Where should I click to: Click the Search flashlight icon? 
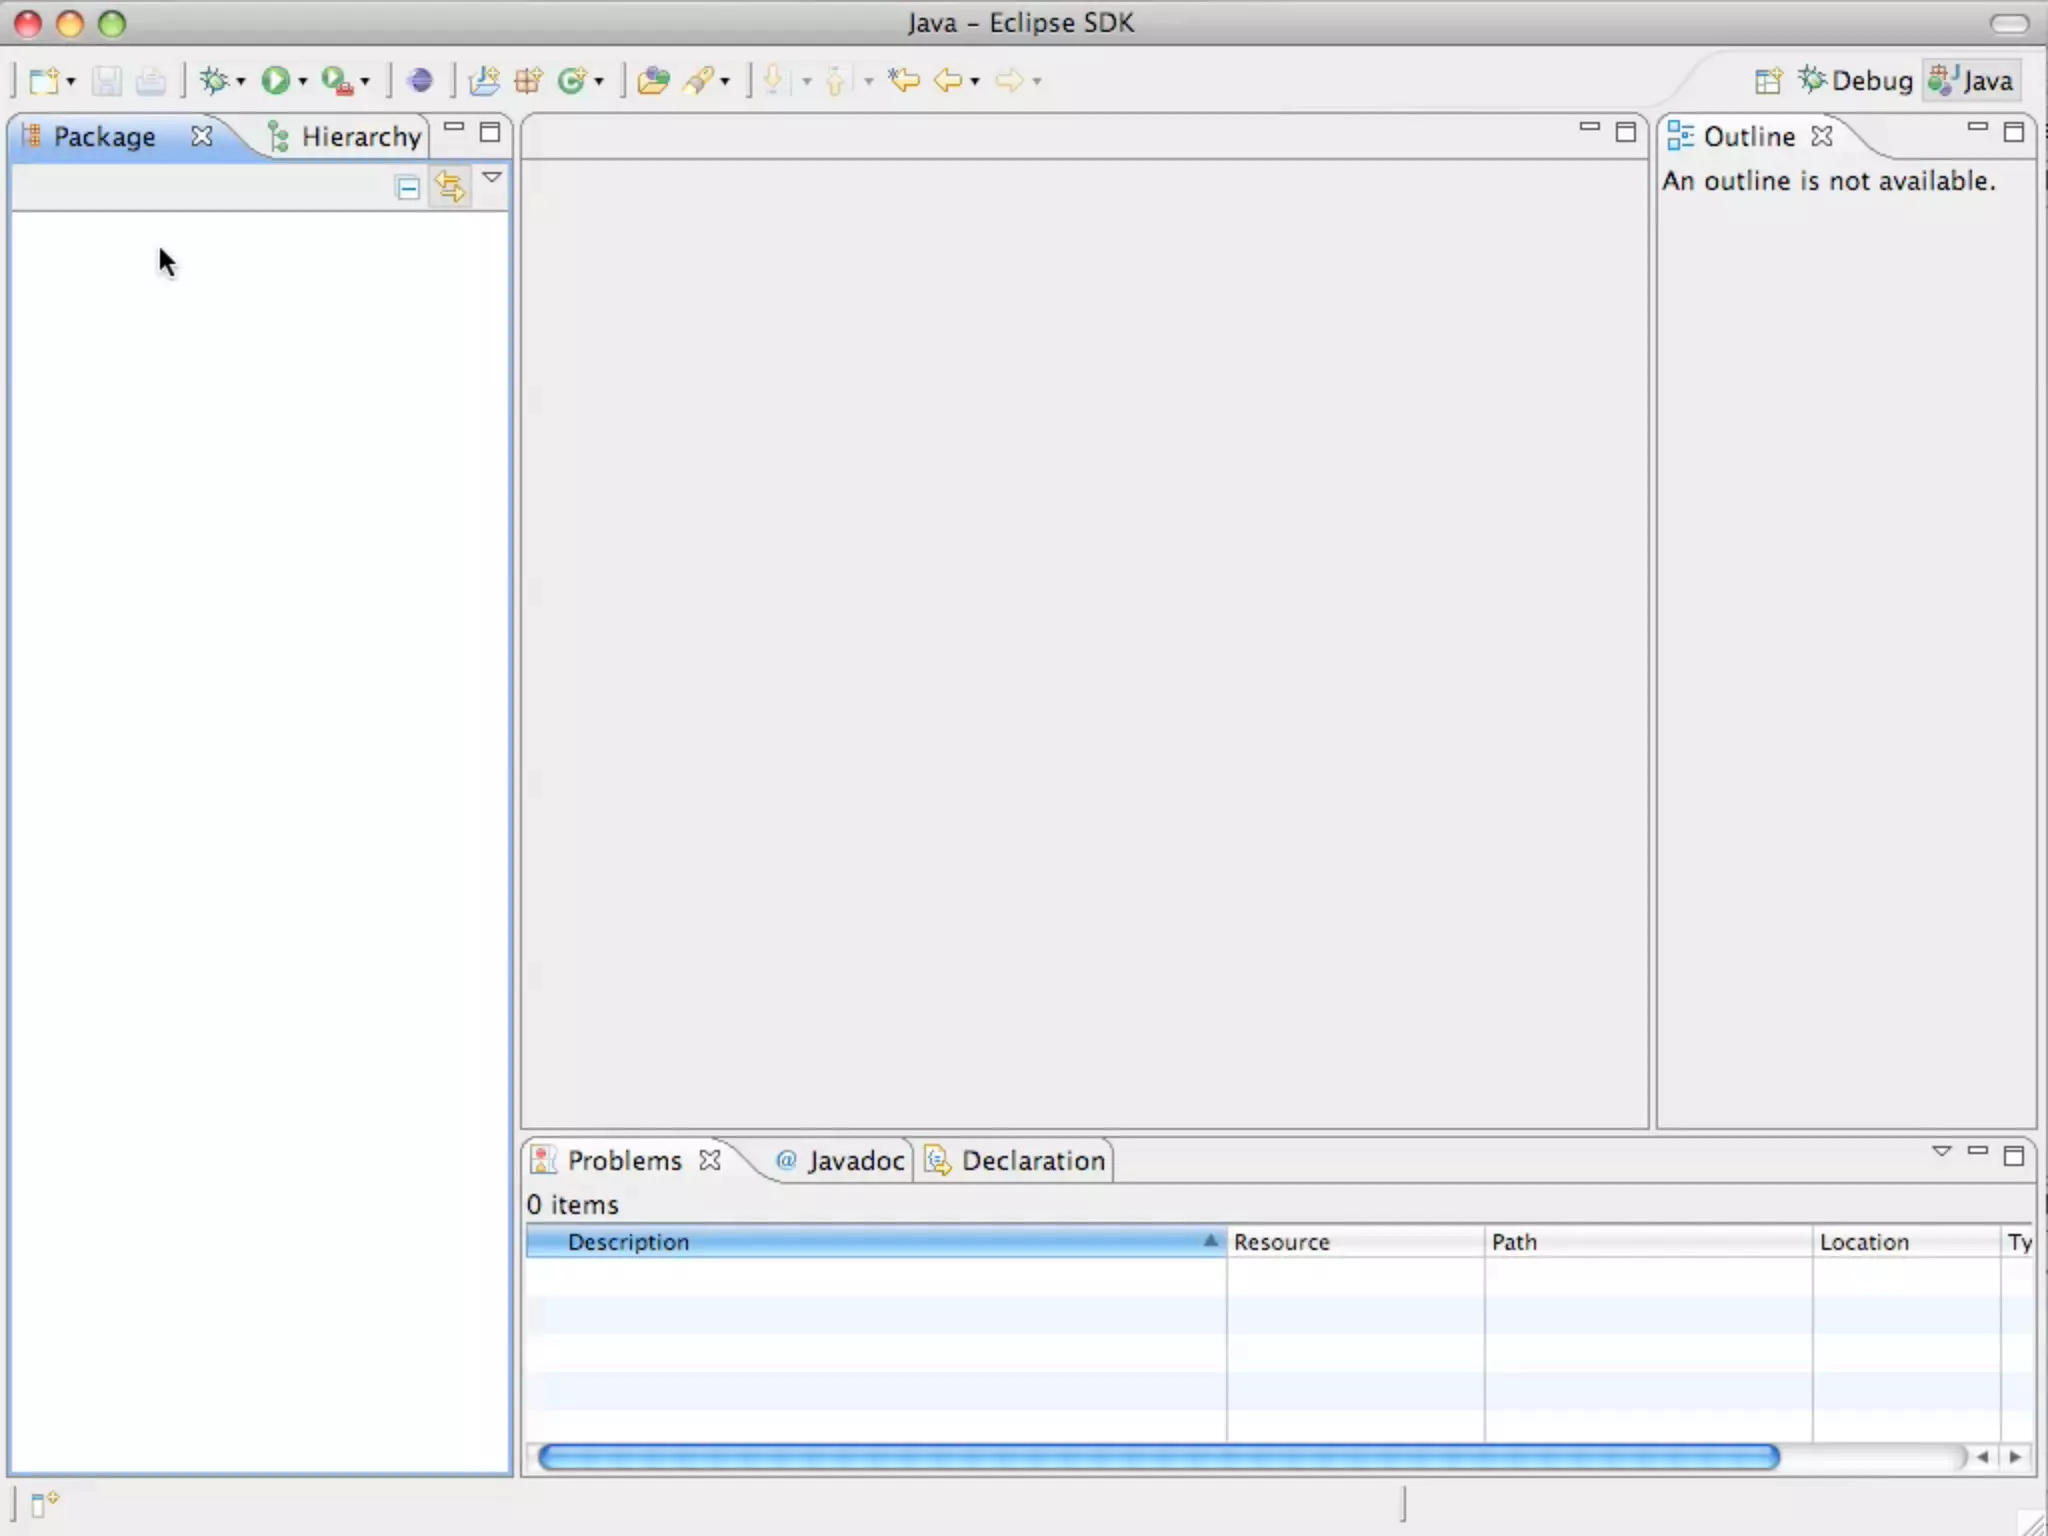[698, 80]
